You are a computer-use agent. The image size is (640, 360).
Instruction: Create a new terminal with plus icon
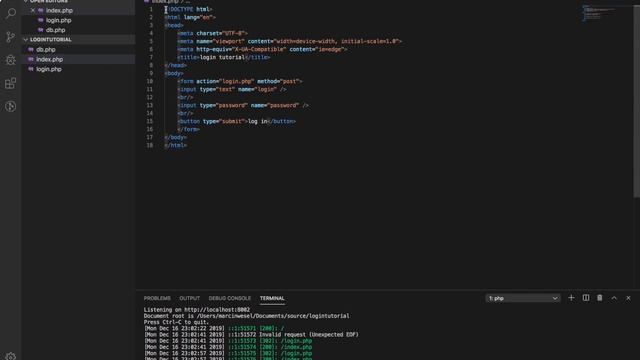point(571,298)
